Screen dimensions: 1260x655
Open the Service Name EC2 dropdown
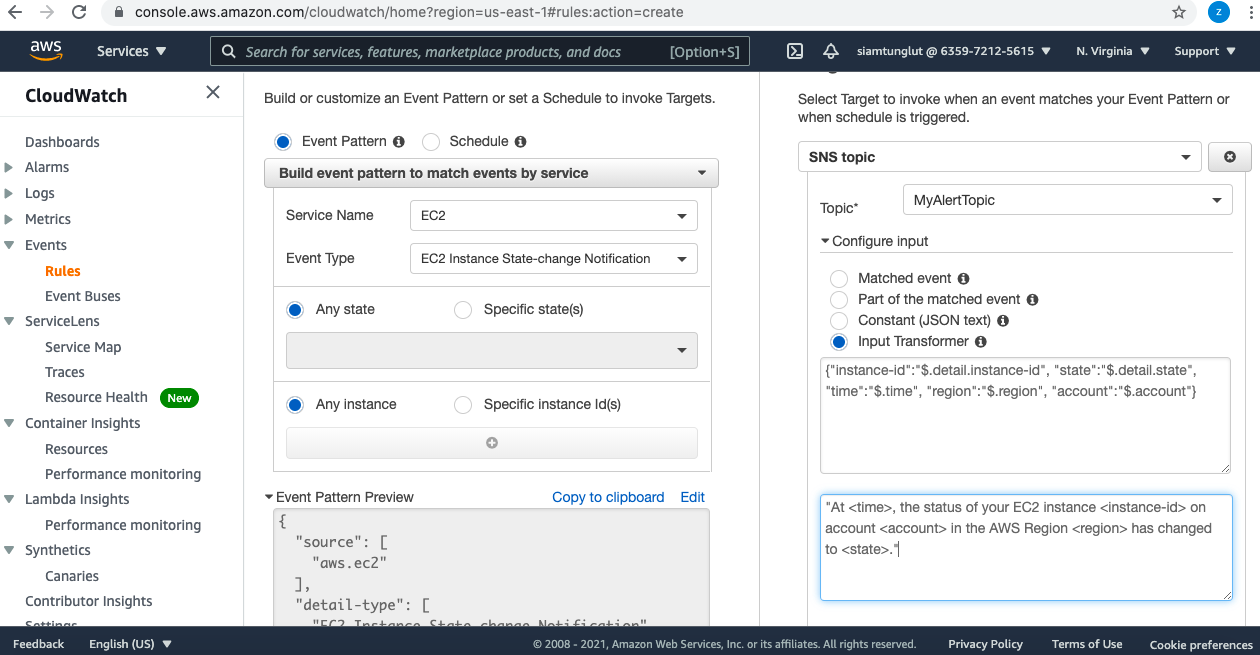click(x=554, y=215)
